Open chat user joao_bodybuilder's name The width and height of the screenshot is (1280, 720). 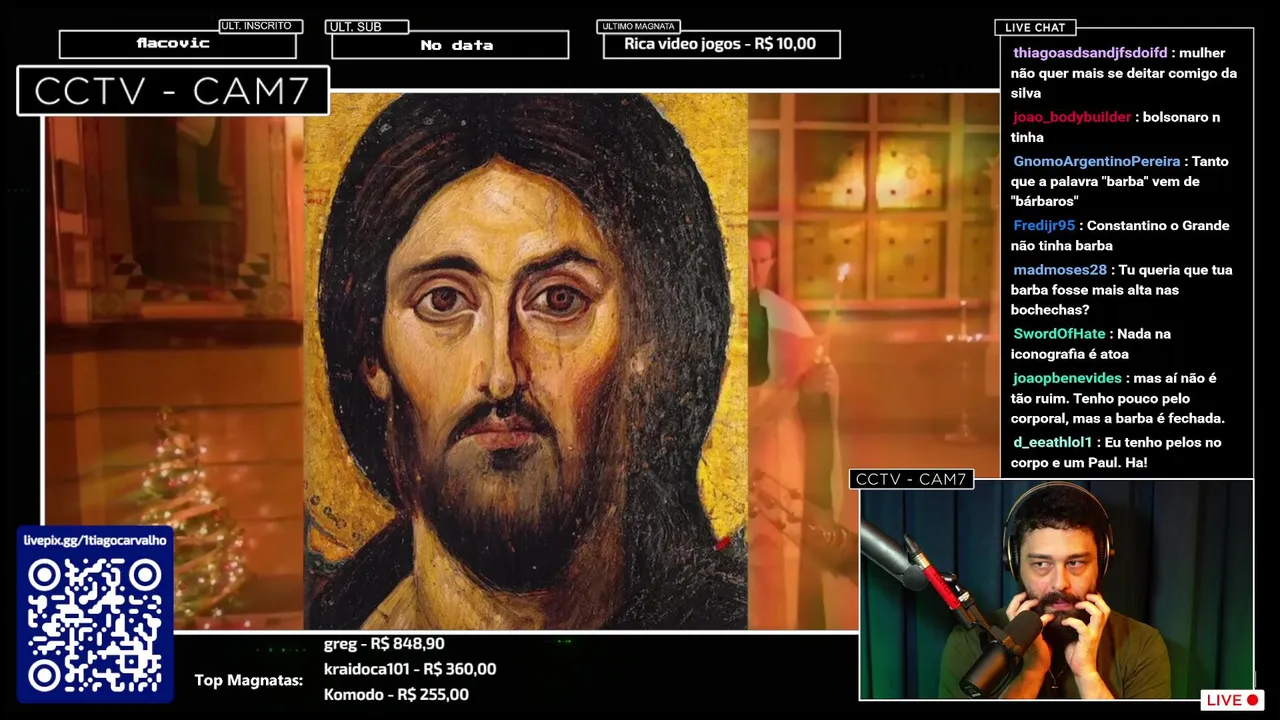(x=1072, y=117)
